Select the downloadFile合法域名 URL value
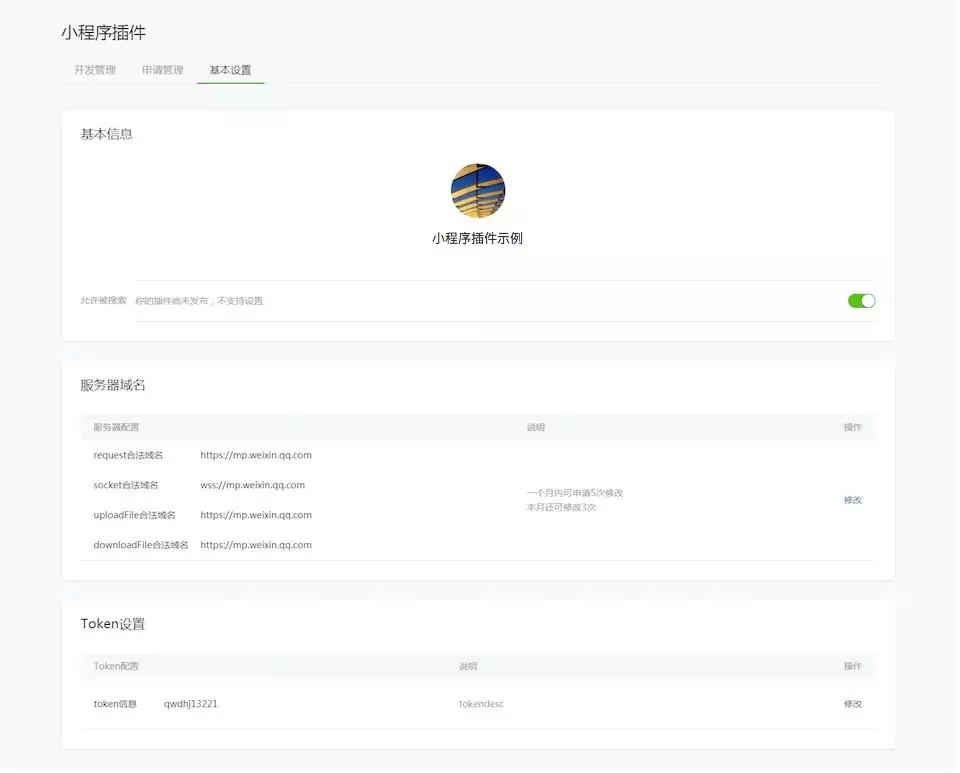 256,545
